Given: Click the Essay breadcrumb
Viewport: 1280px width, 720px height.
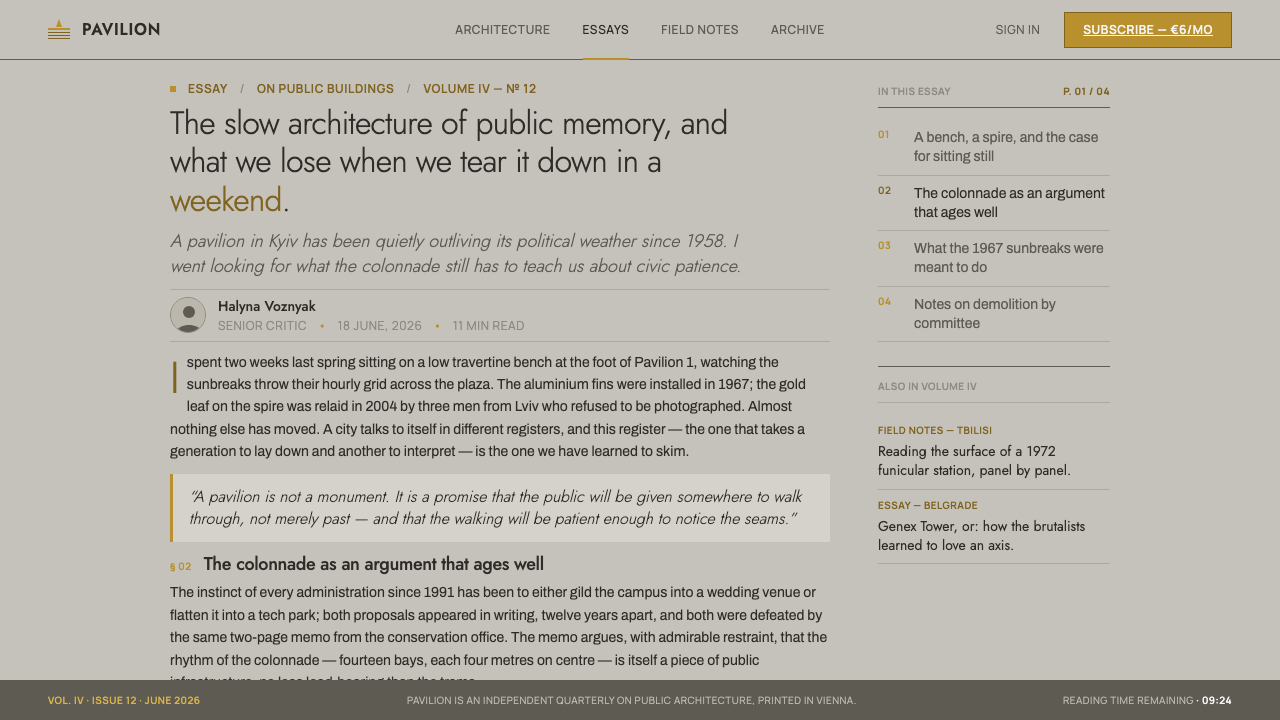Looking at the screenshot, I should [208, 89].
